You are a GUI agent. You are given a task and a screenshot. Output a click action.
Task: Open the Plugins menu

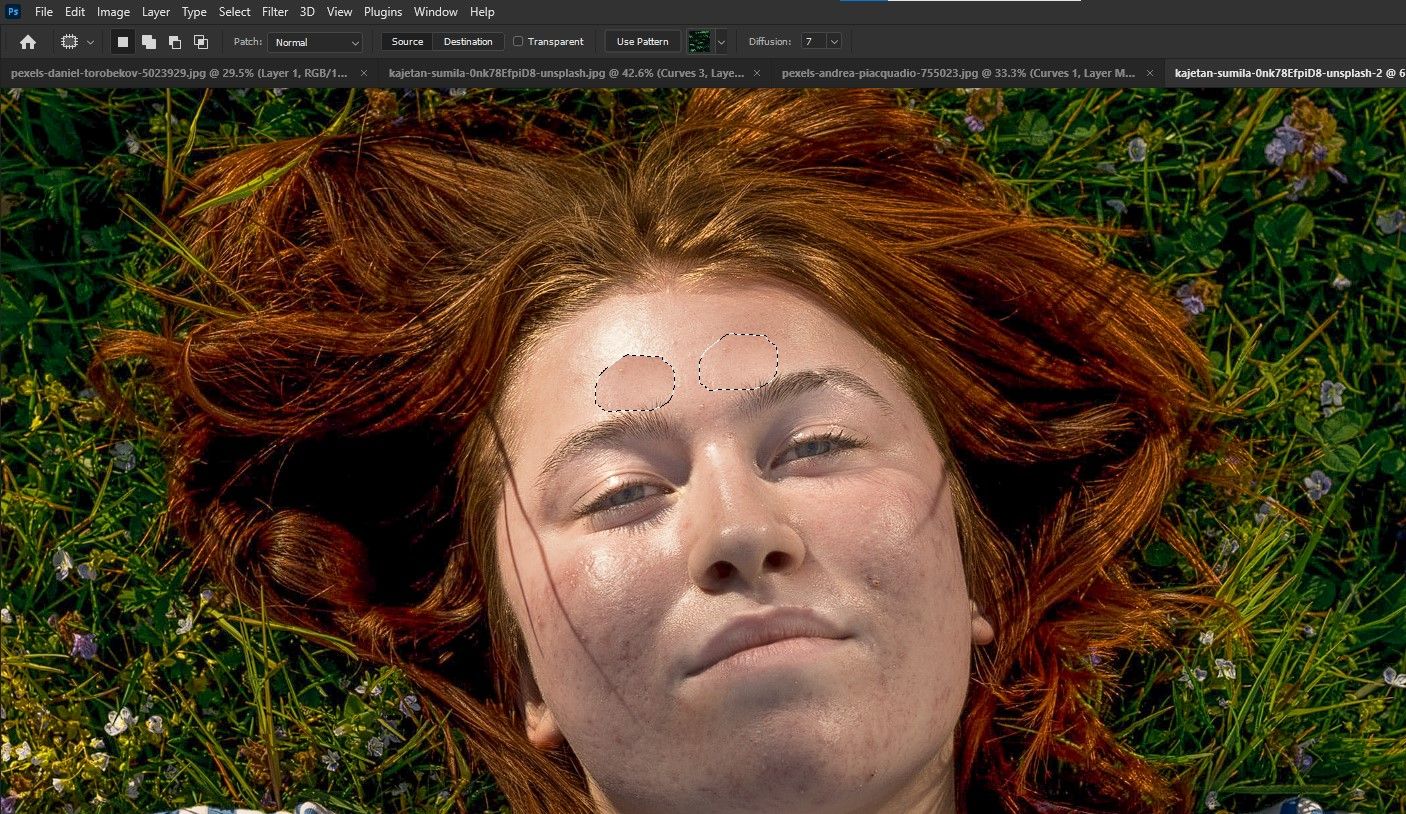tap(383, 12)
